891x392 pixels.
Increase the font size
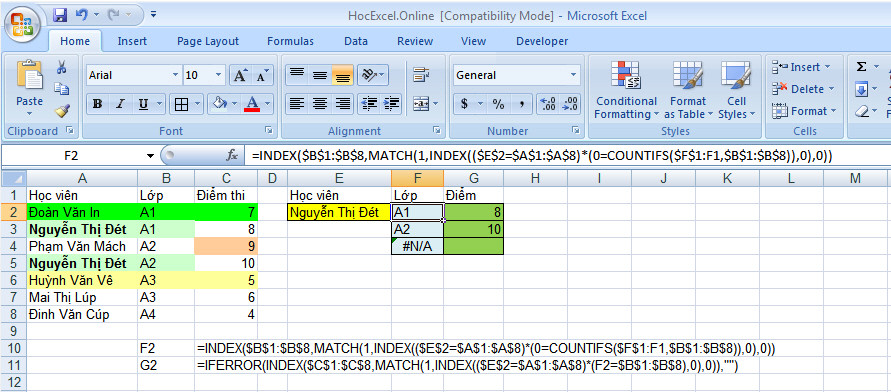(240, 75)
